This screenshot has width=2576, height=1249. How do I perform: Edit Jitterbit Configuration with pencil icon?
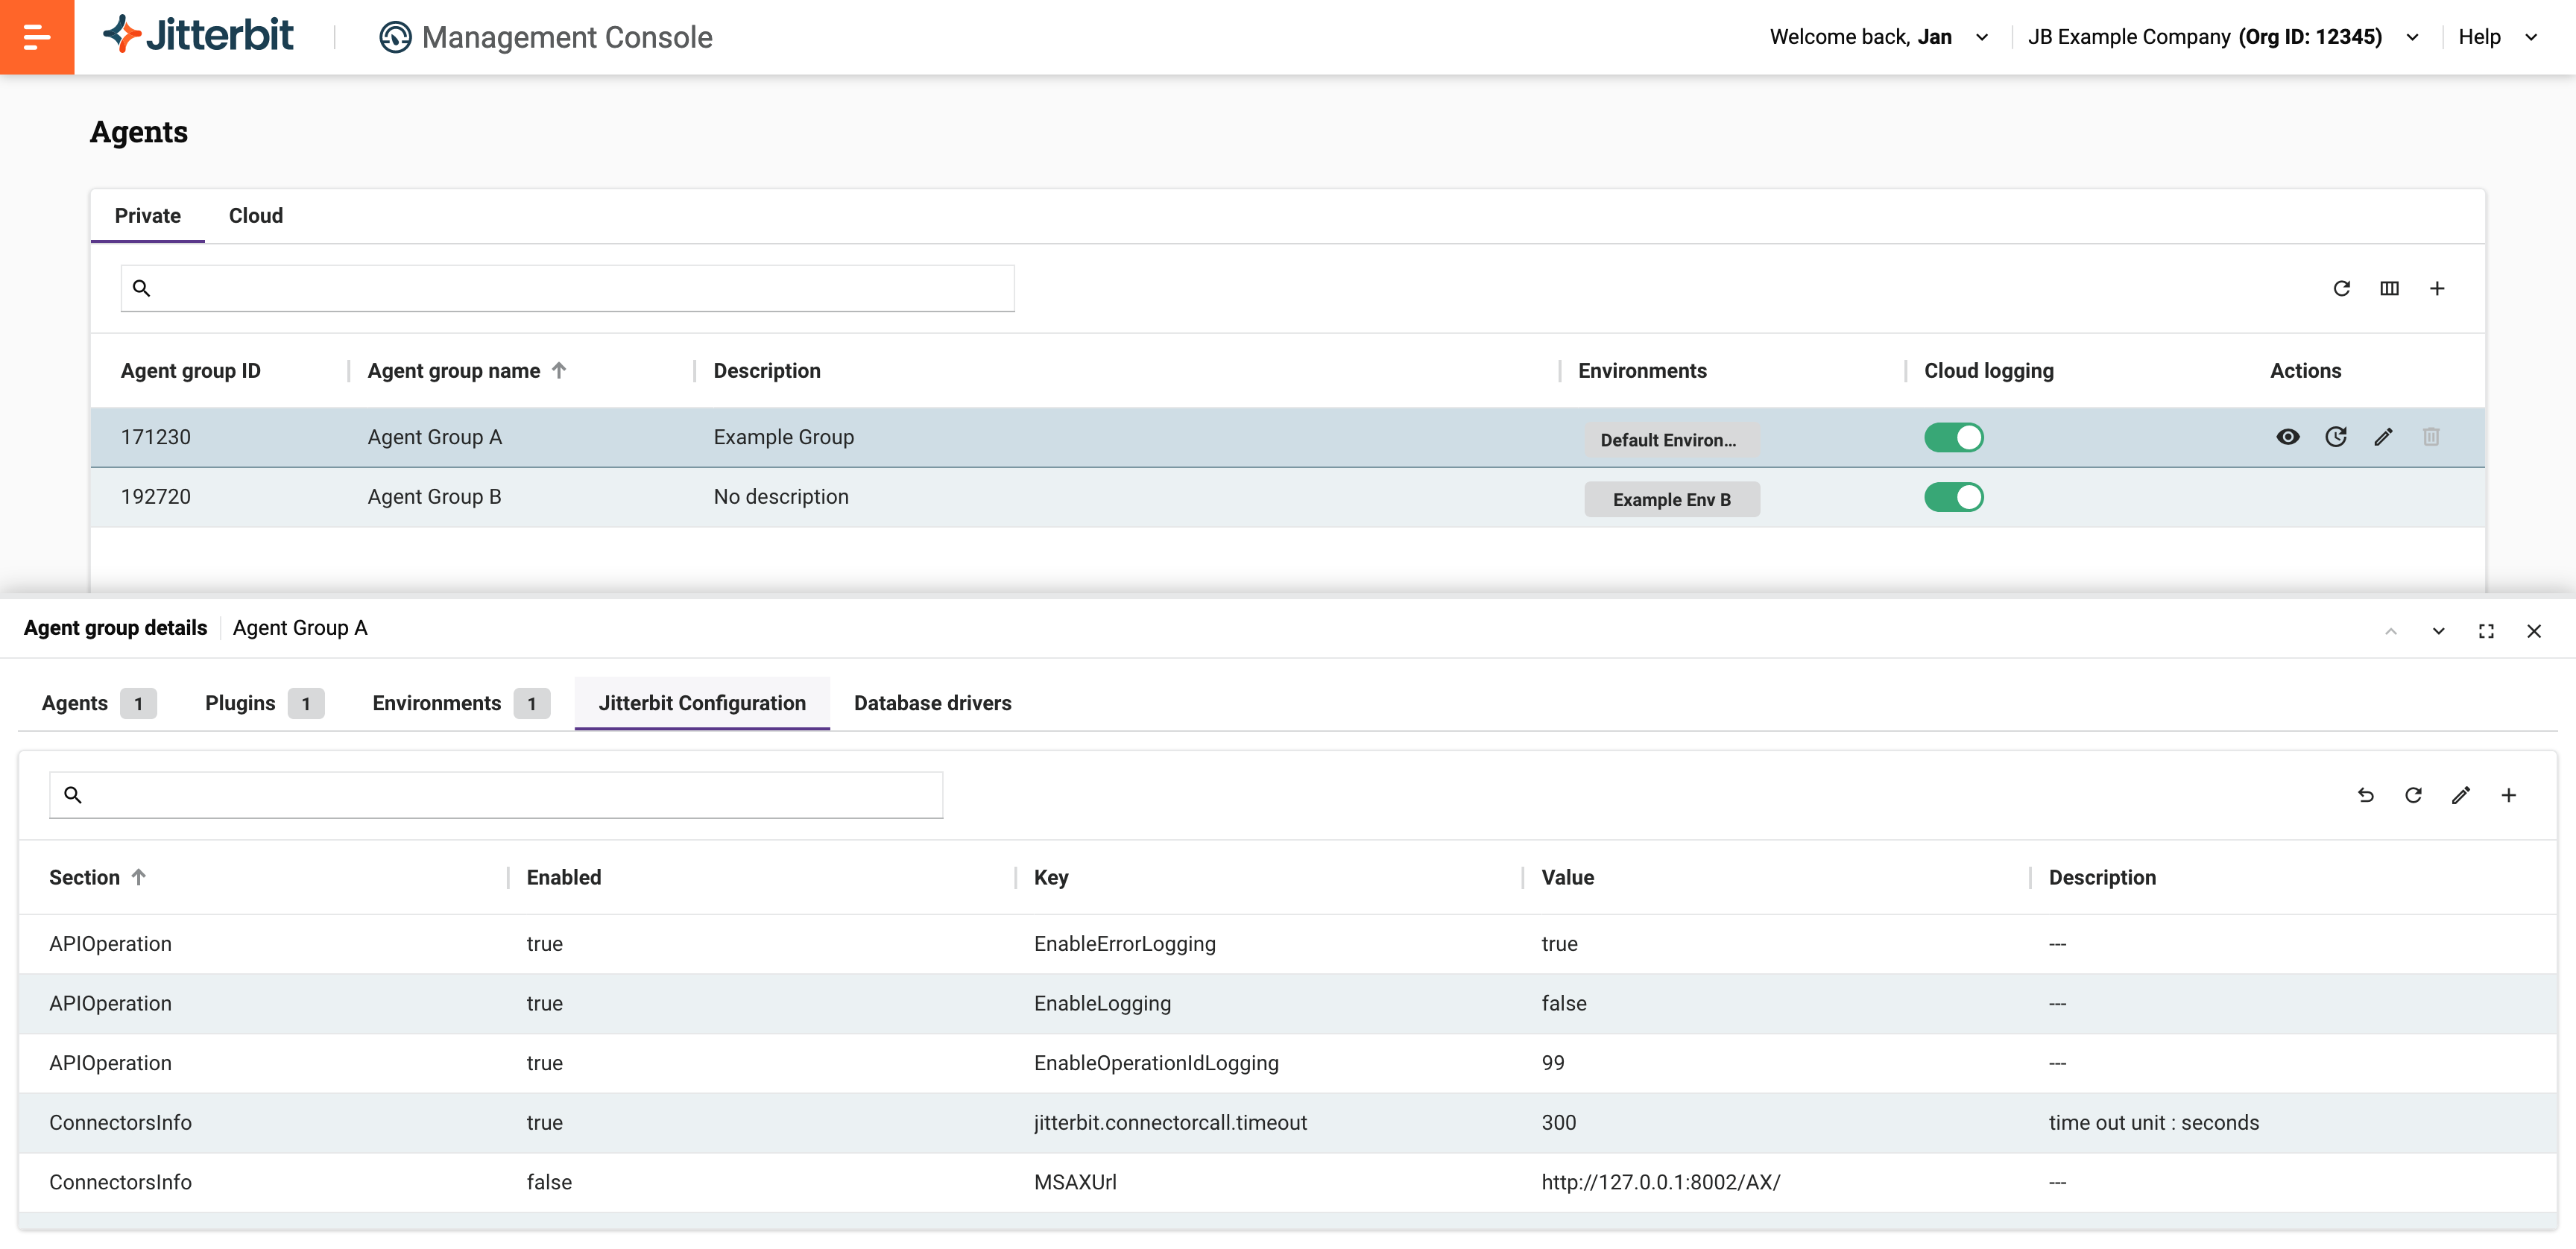[x=2461, y=795]
